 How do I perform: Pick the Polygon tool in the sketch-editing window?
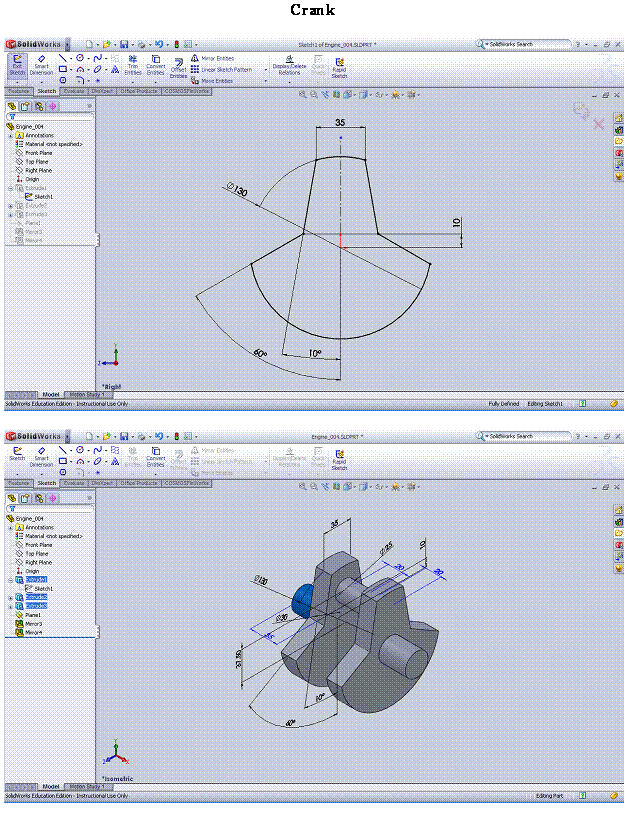[62, 80]
